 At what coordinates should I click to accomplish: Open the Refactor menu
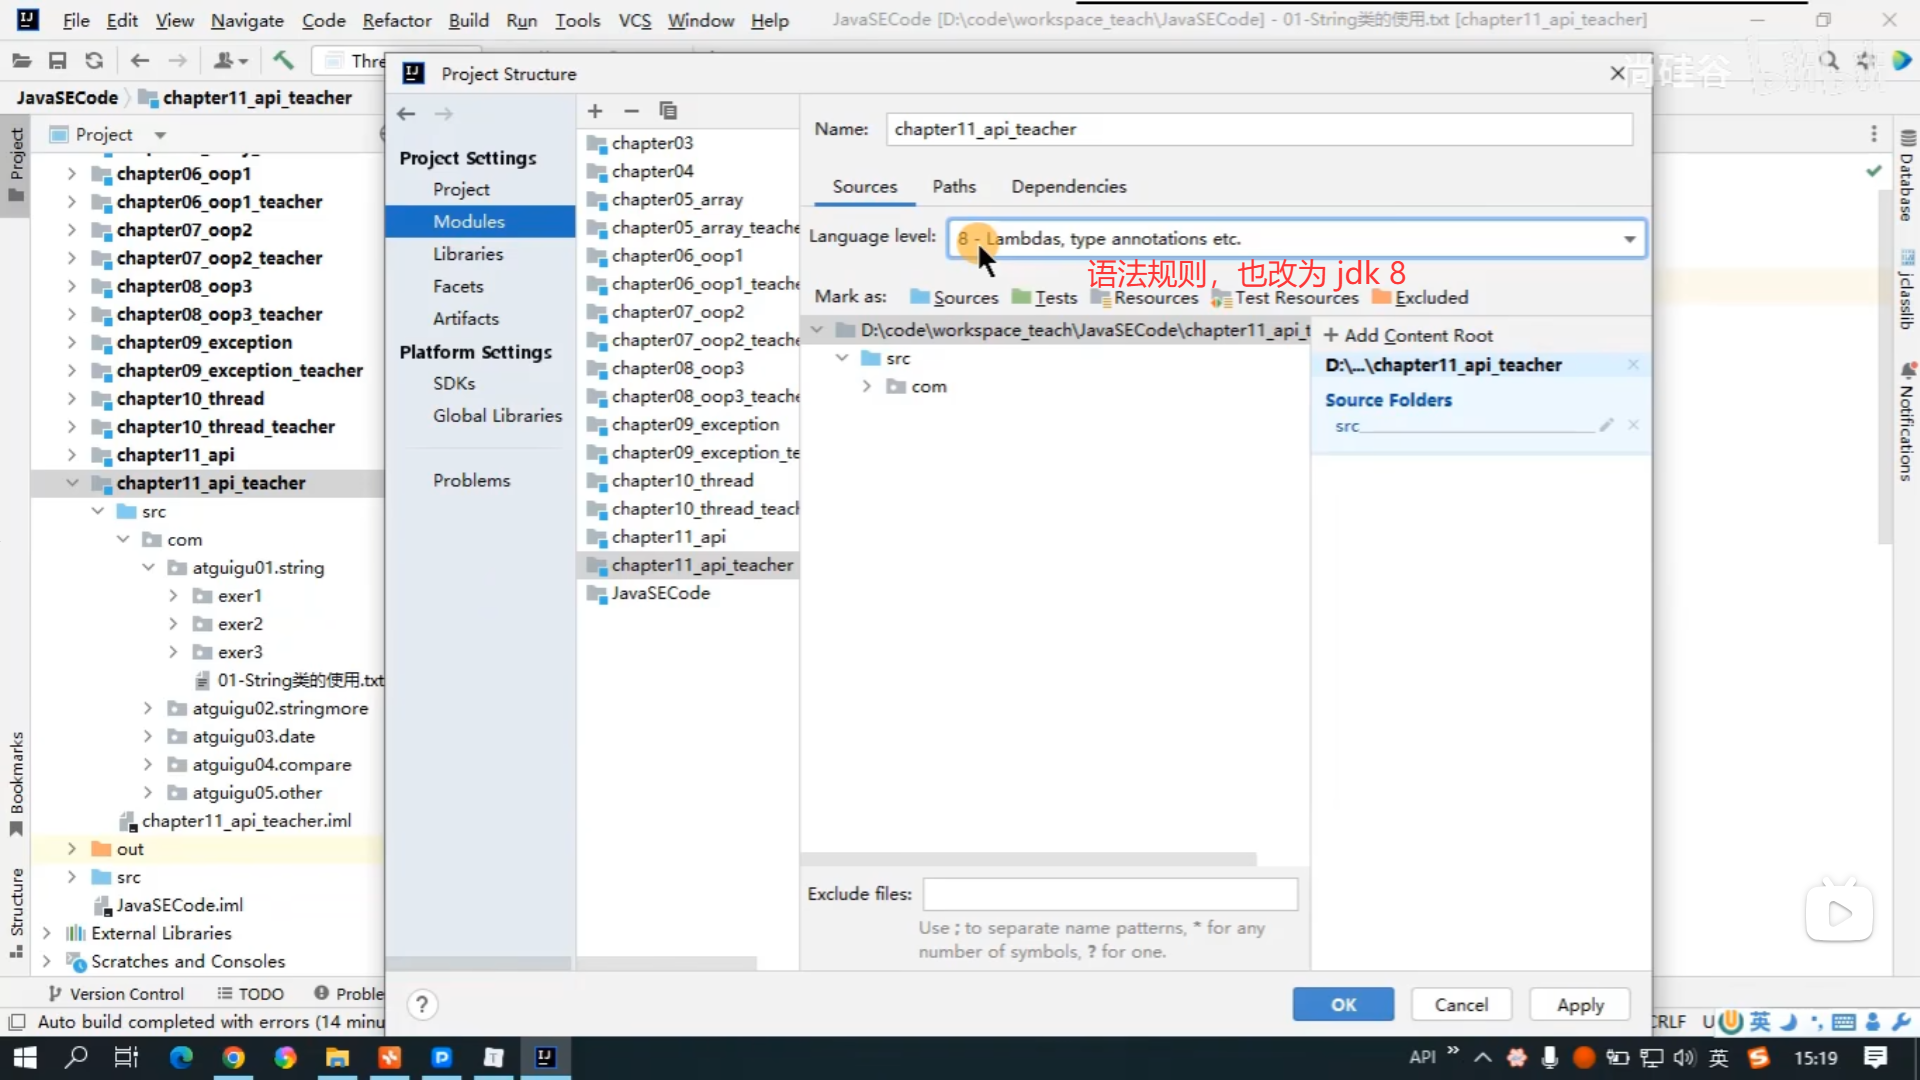[396, 20]
